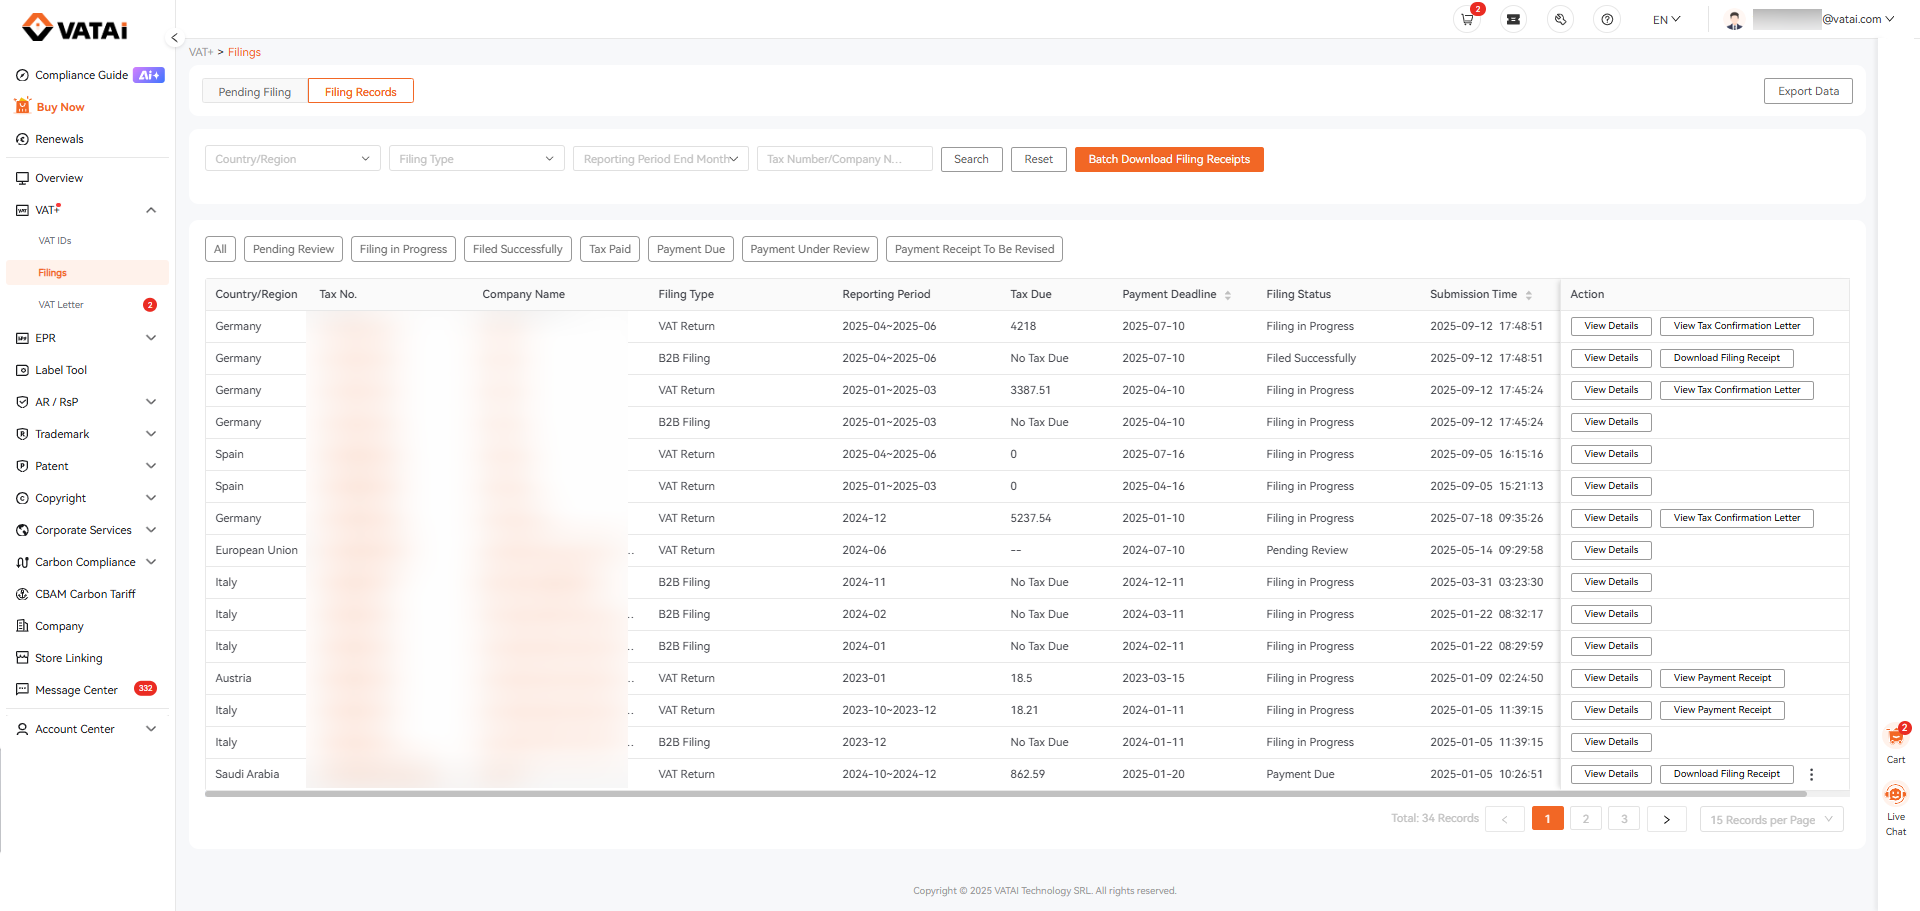Open the Country/Region dropdown

292,159
